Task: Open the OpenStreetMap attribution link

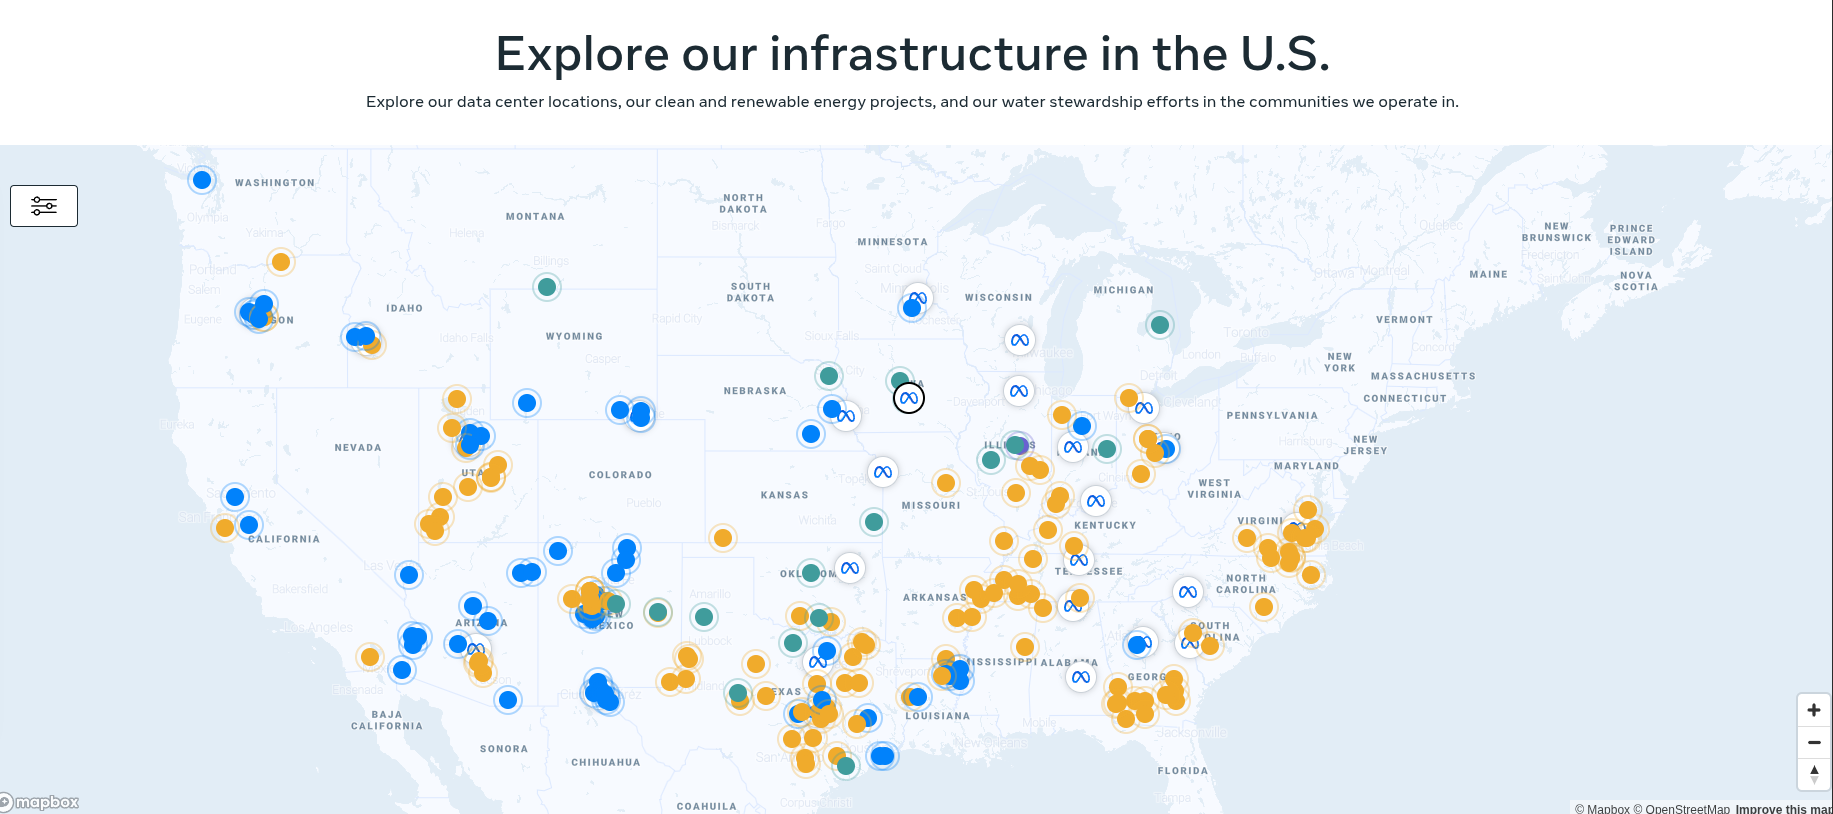Action: pos(1687,808)
